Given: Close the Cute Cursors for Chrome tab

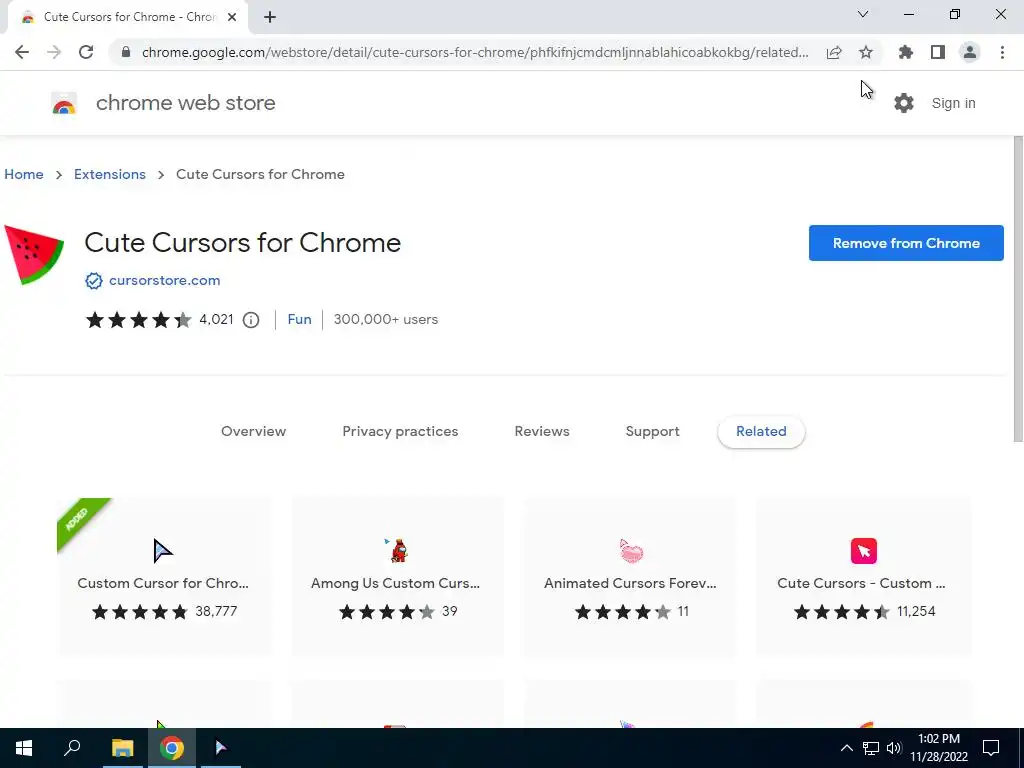Looking at the screenshot, I should 232,17.
